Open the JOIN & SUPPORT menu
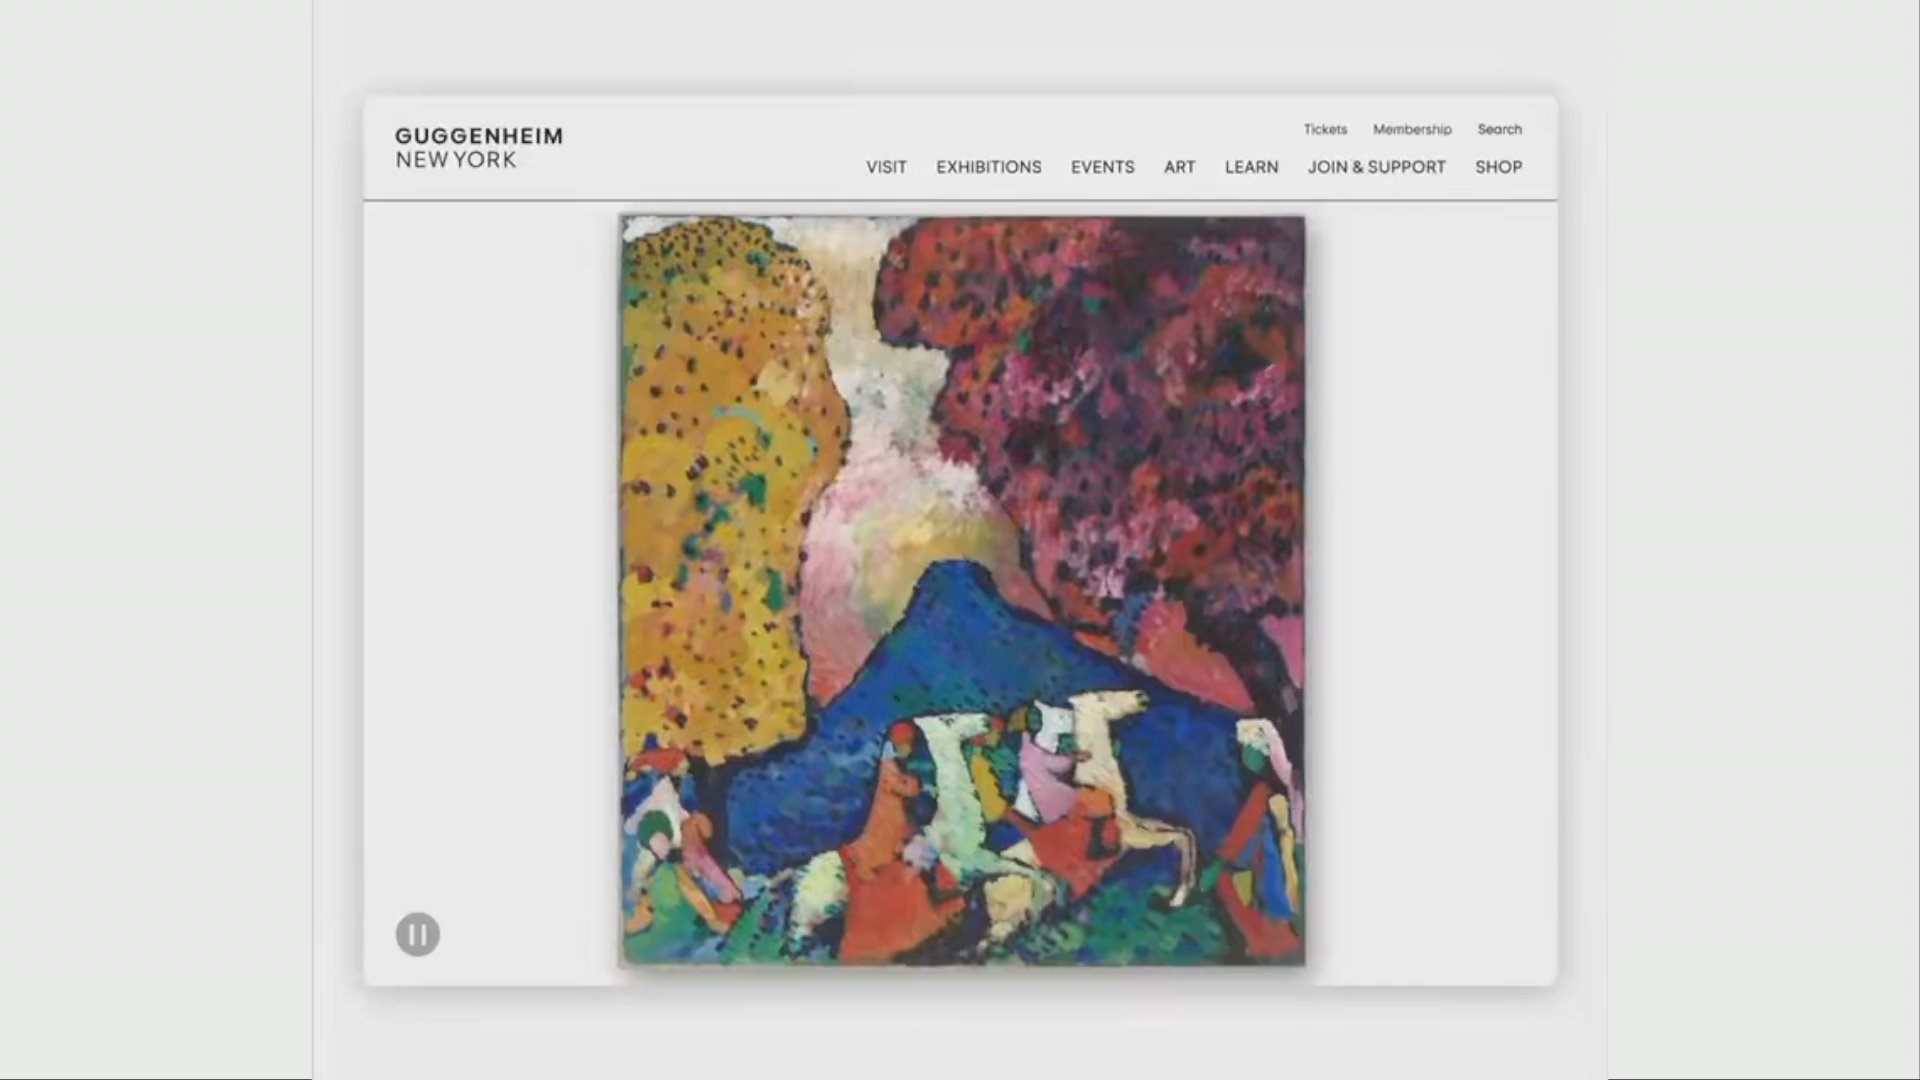 (1376, 167)
